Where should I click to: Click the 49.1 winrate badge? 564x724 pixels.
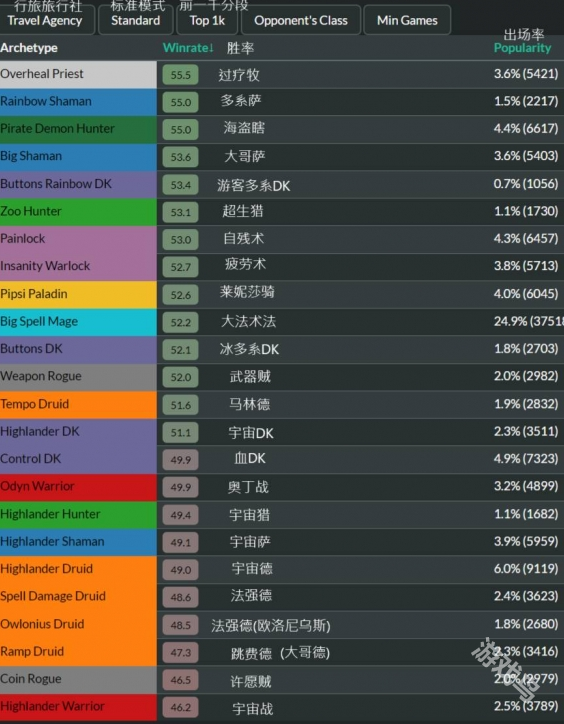click(181, 542)
